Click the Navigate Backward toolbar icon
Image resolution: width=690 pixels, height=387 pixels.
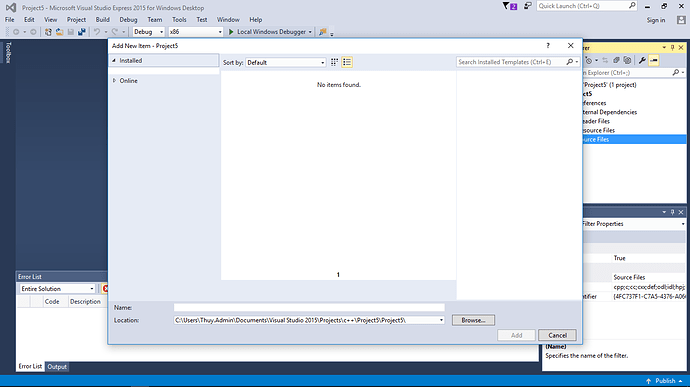(16, 32)
